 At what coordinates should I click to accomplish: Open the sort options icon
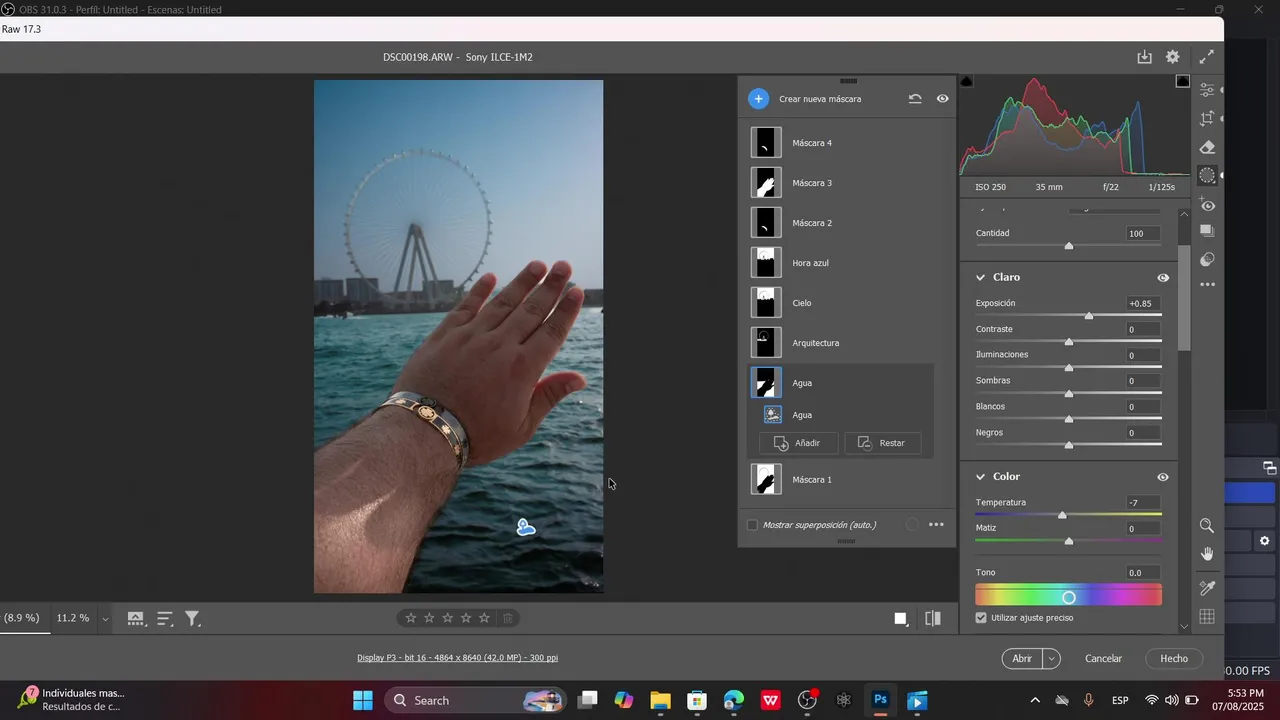pyautogui.click(x=165, y=619)
